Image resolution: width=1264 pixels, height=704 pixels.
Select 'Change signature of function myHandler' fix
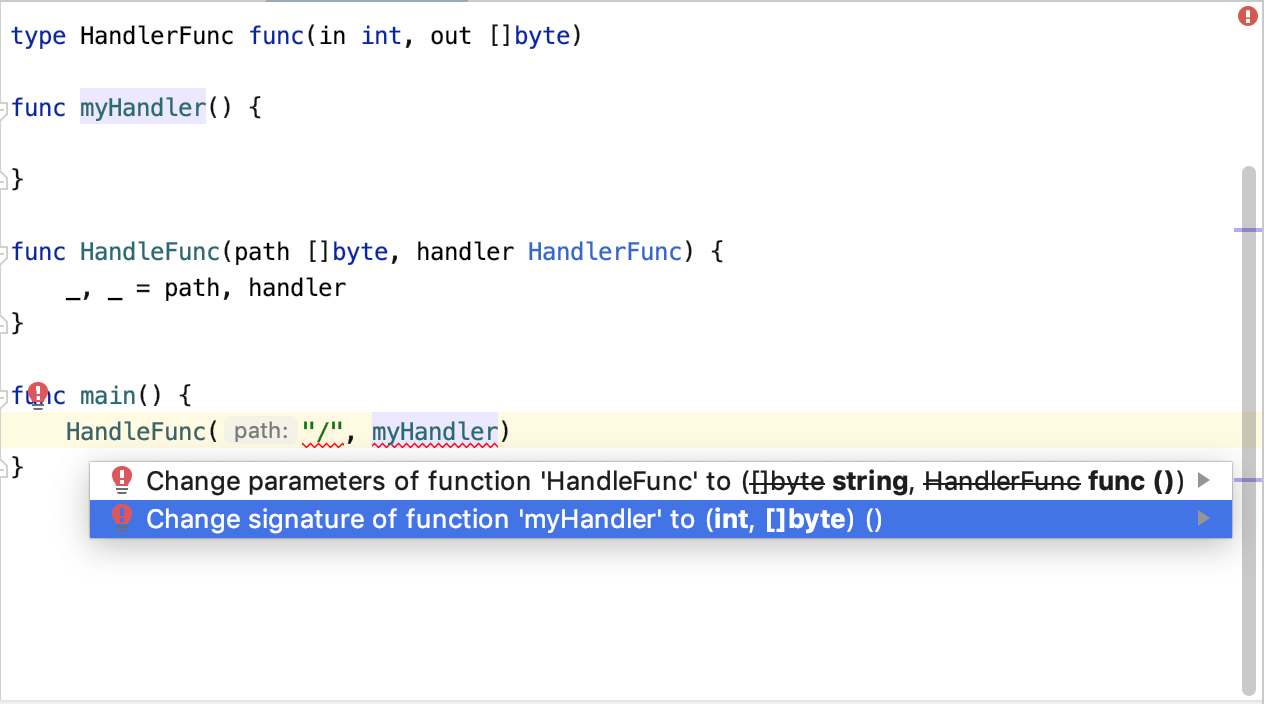661,519
